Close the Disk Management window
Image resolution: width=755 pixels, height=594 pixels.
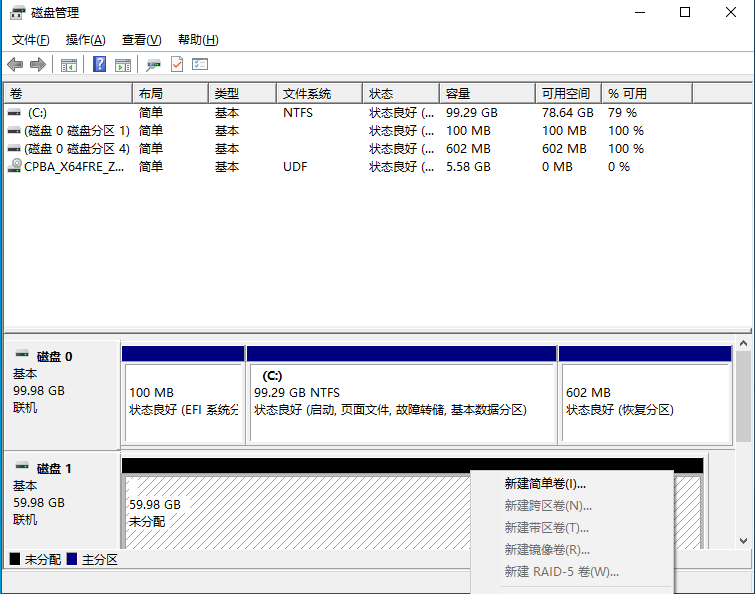(730, 13)
